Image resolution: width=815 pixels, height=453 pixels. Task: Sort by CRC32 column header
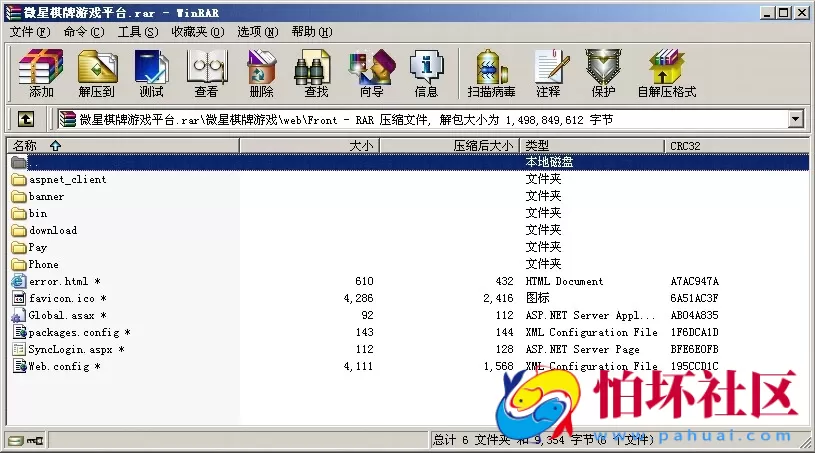(x=737, y=146)
